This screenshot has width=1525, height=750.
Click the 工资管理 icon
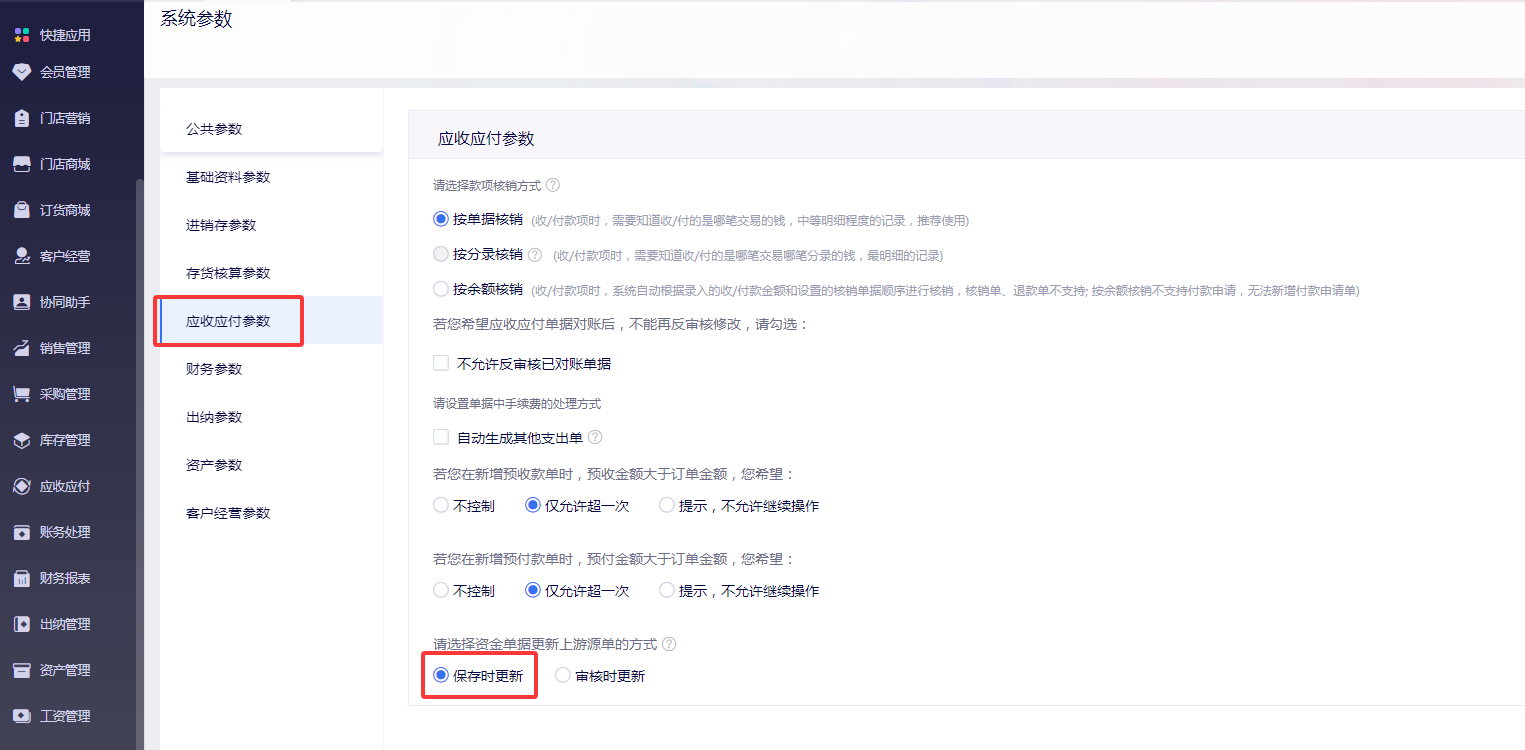(22, 716)
